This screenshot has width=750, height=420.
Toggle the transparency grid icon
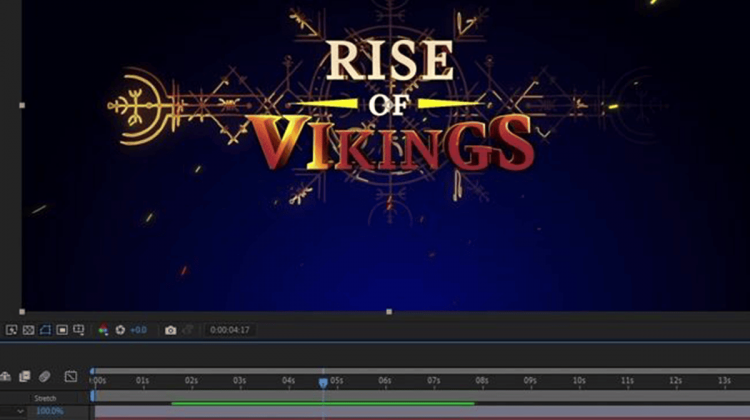click(28, 330)
